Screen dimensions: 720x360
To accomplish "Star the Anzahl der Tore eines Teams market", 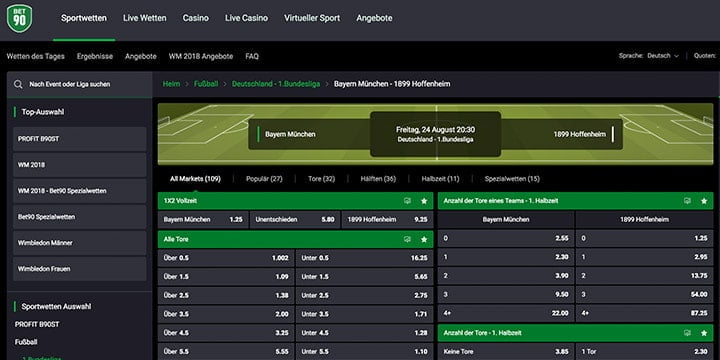I will tap(704, 201).
